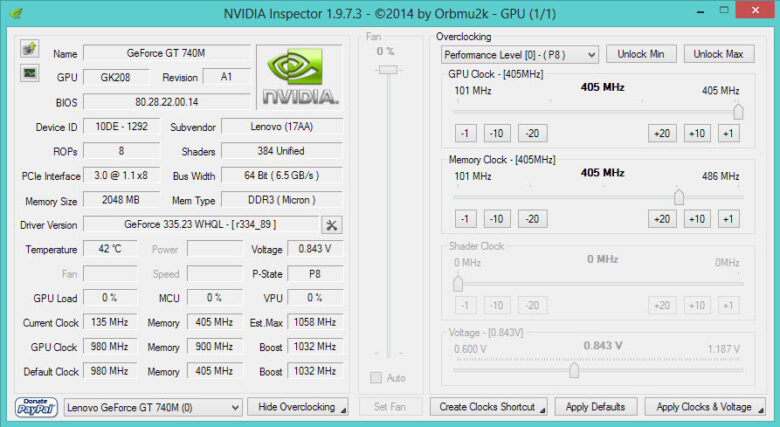Increase Memory Clock by 10 MHz

697,219
